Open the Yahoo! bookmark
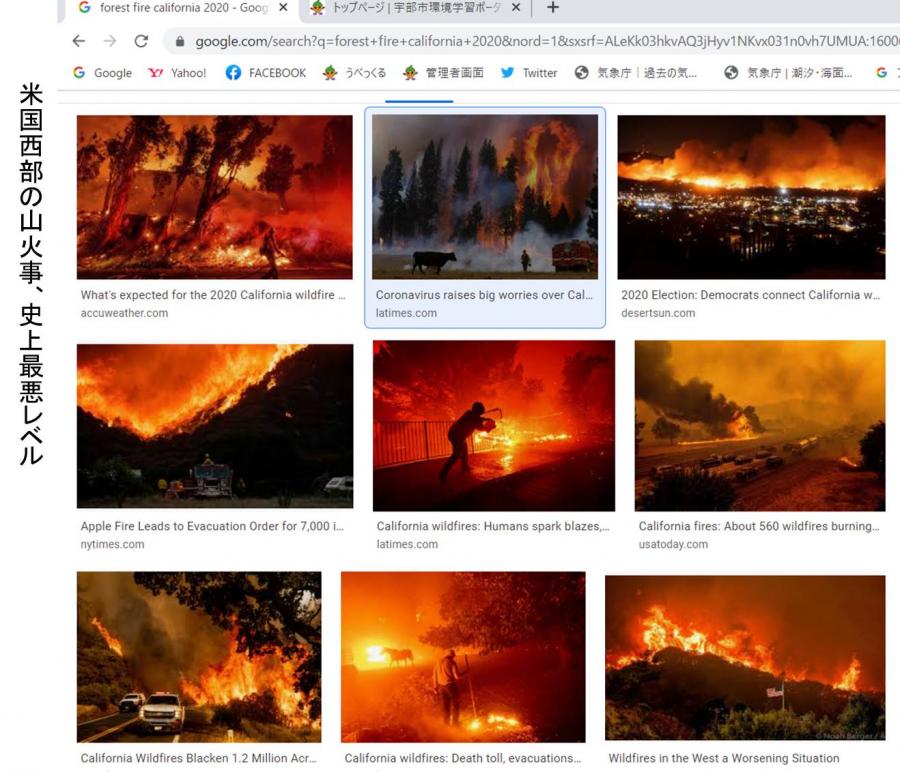This screenshot has width=900, height=772. point(177,73)
